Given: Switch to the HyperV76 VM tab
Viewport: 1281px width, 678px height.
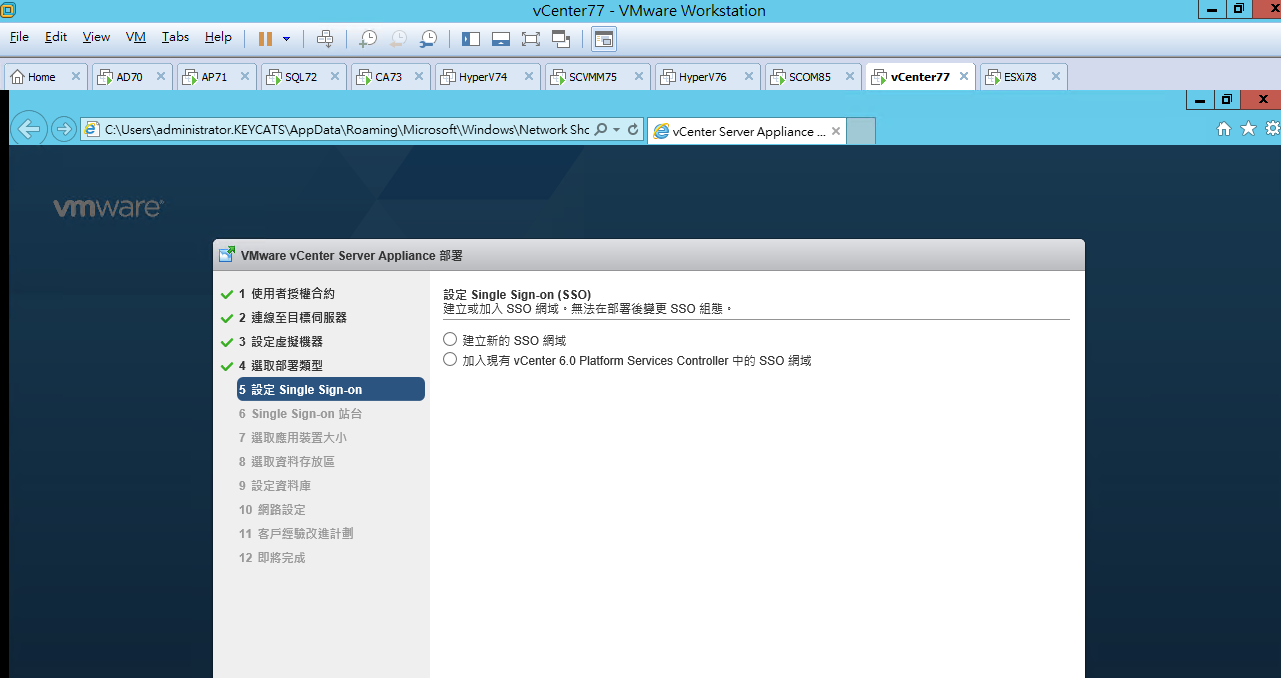Looking at the screenshot, I should coord(703,77).
